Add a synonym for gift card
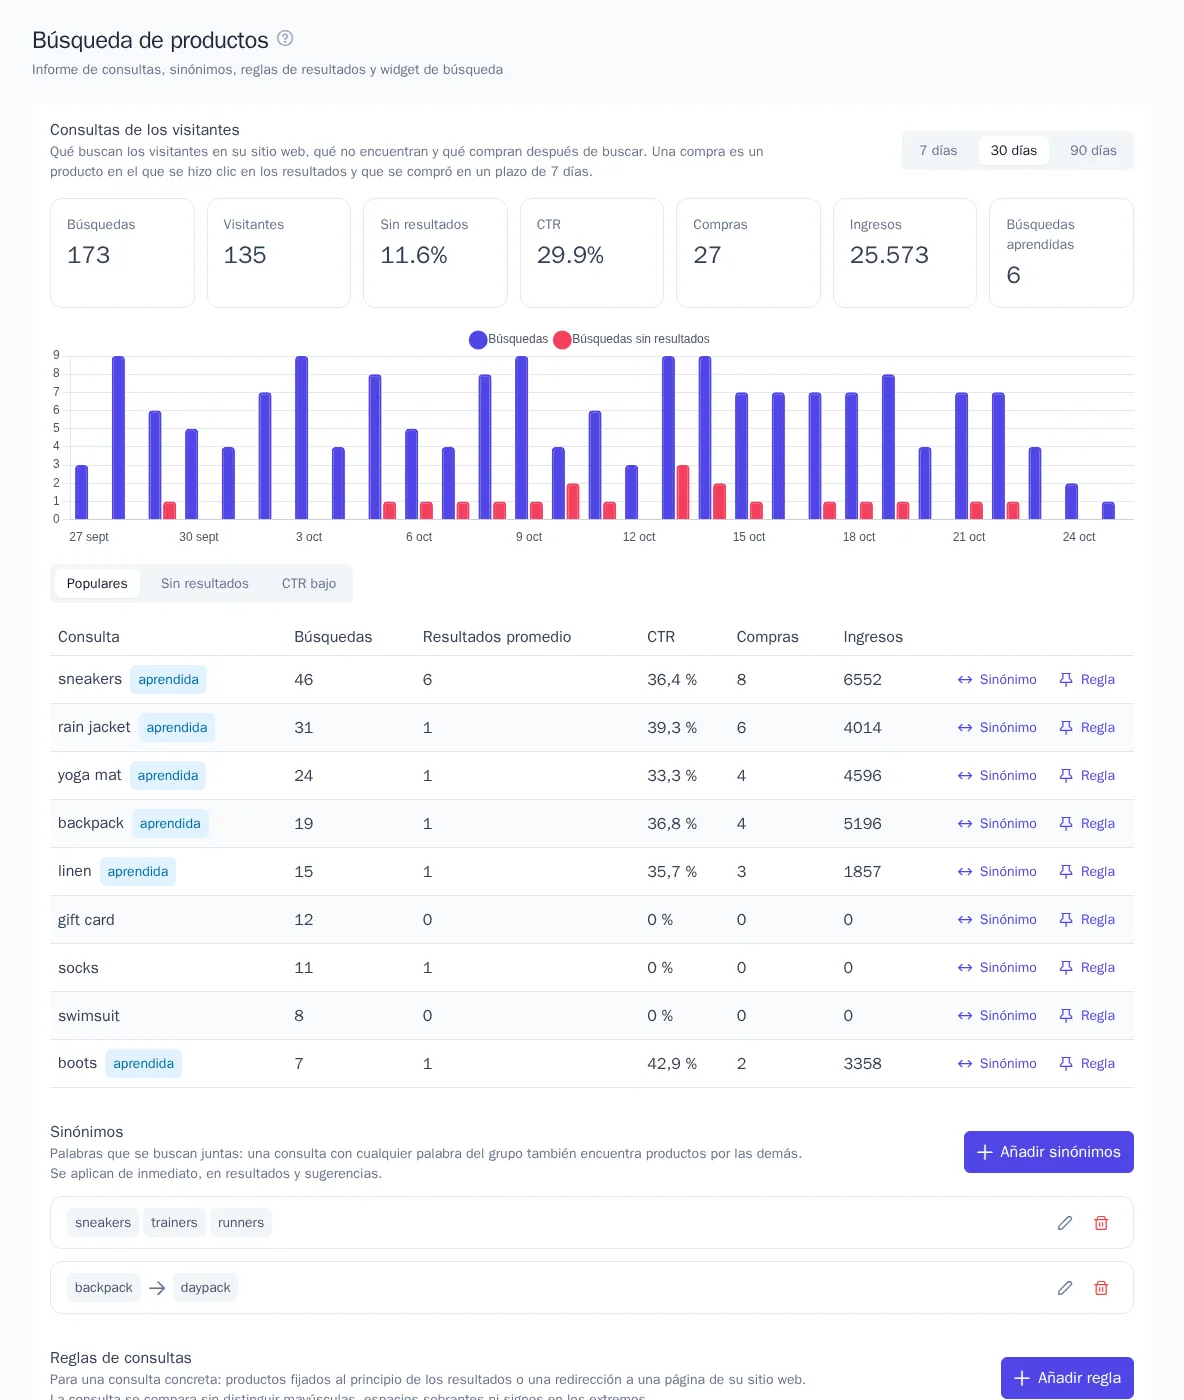This screenshot has width=1184, height=1400. pos(997,920)
